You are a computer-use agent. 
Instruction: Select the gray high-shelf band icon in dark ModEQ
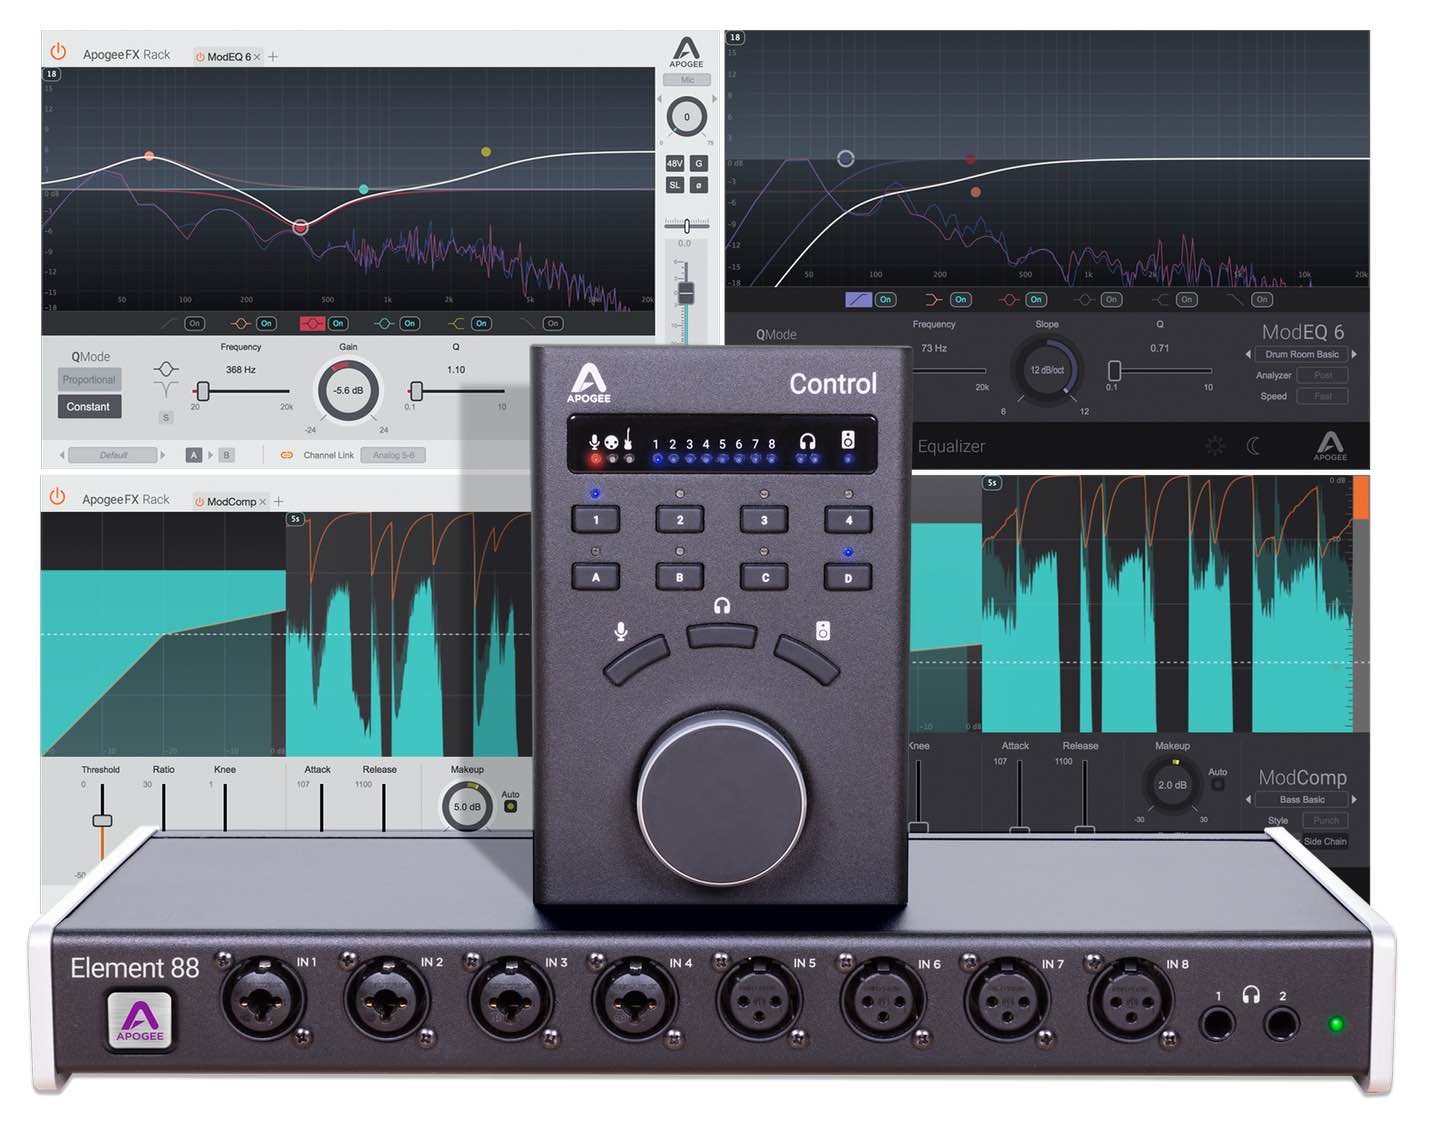[x=1160, y=299]
